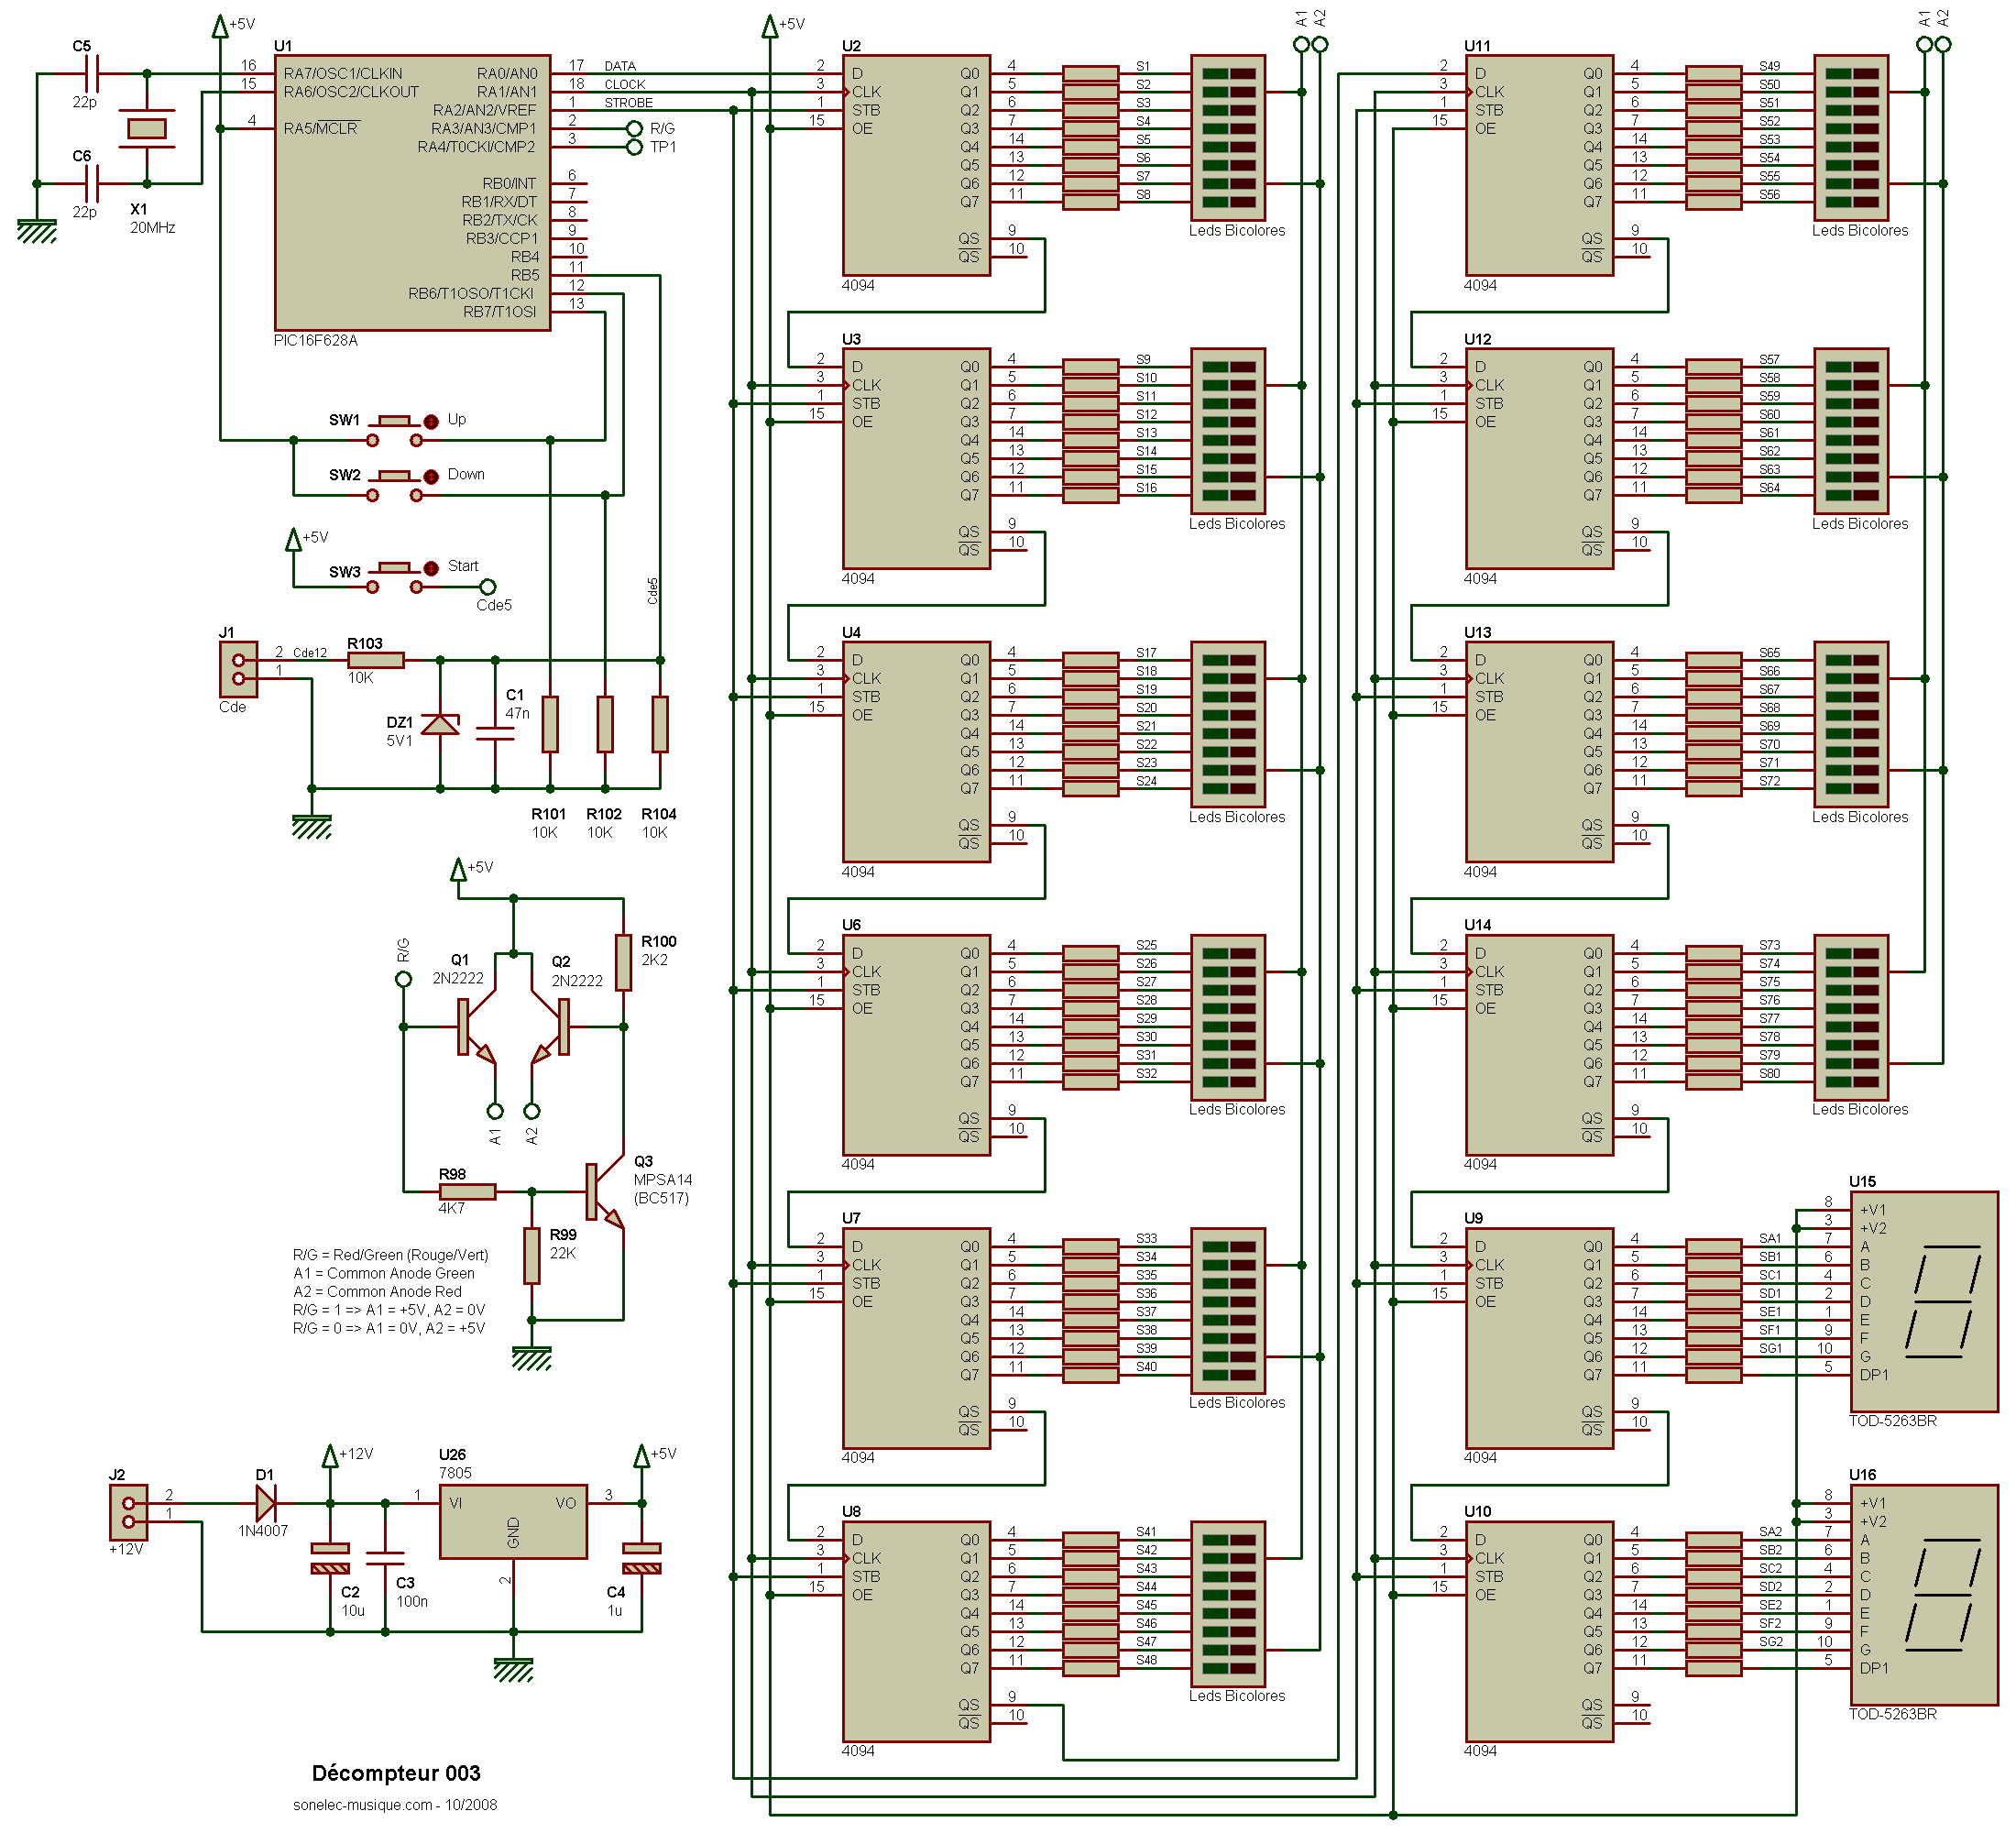Select the U10 4094 shift register

1540,1631
